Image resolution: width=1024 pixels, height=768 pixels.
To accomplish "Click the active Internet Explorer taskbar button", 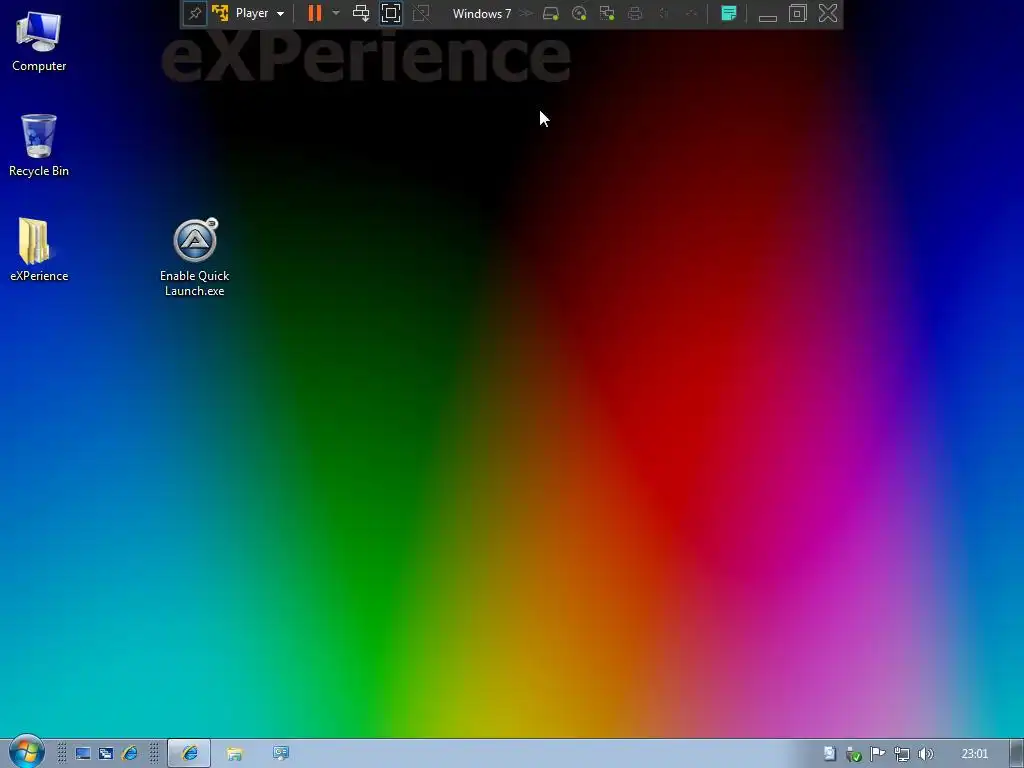I will tap(189, 754).
